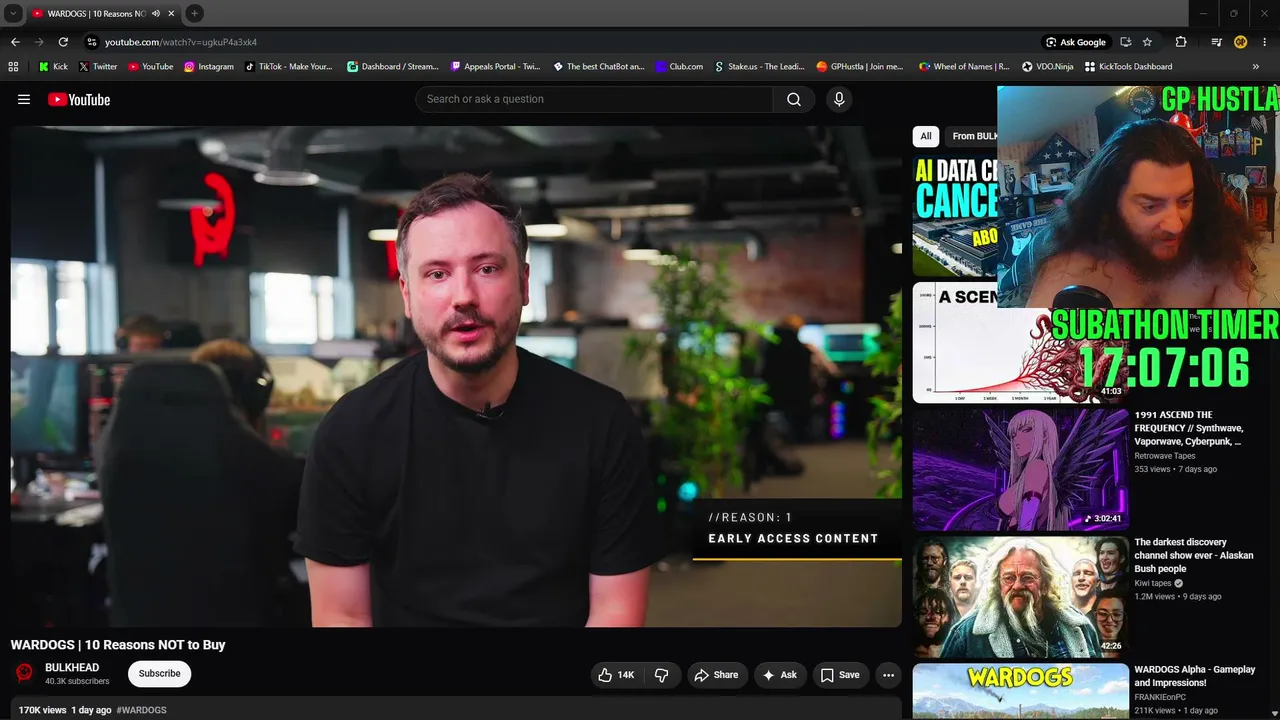Open the best ChatBot bookmark

pos(599,67)
